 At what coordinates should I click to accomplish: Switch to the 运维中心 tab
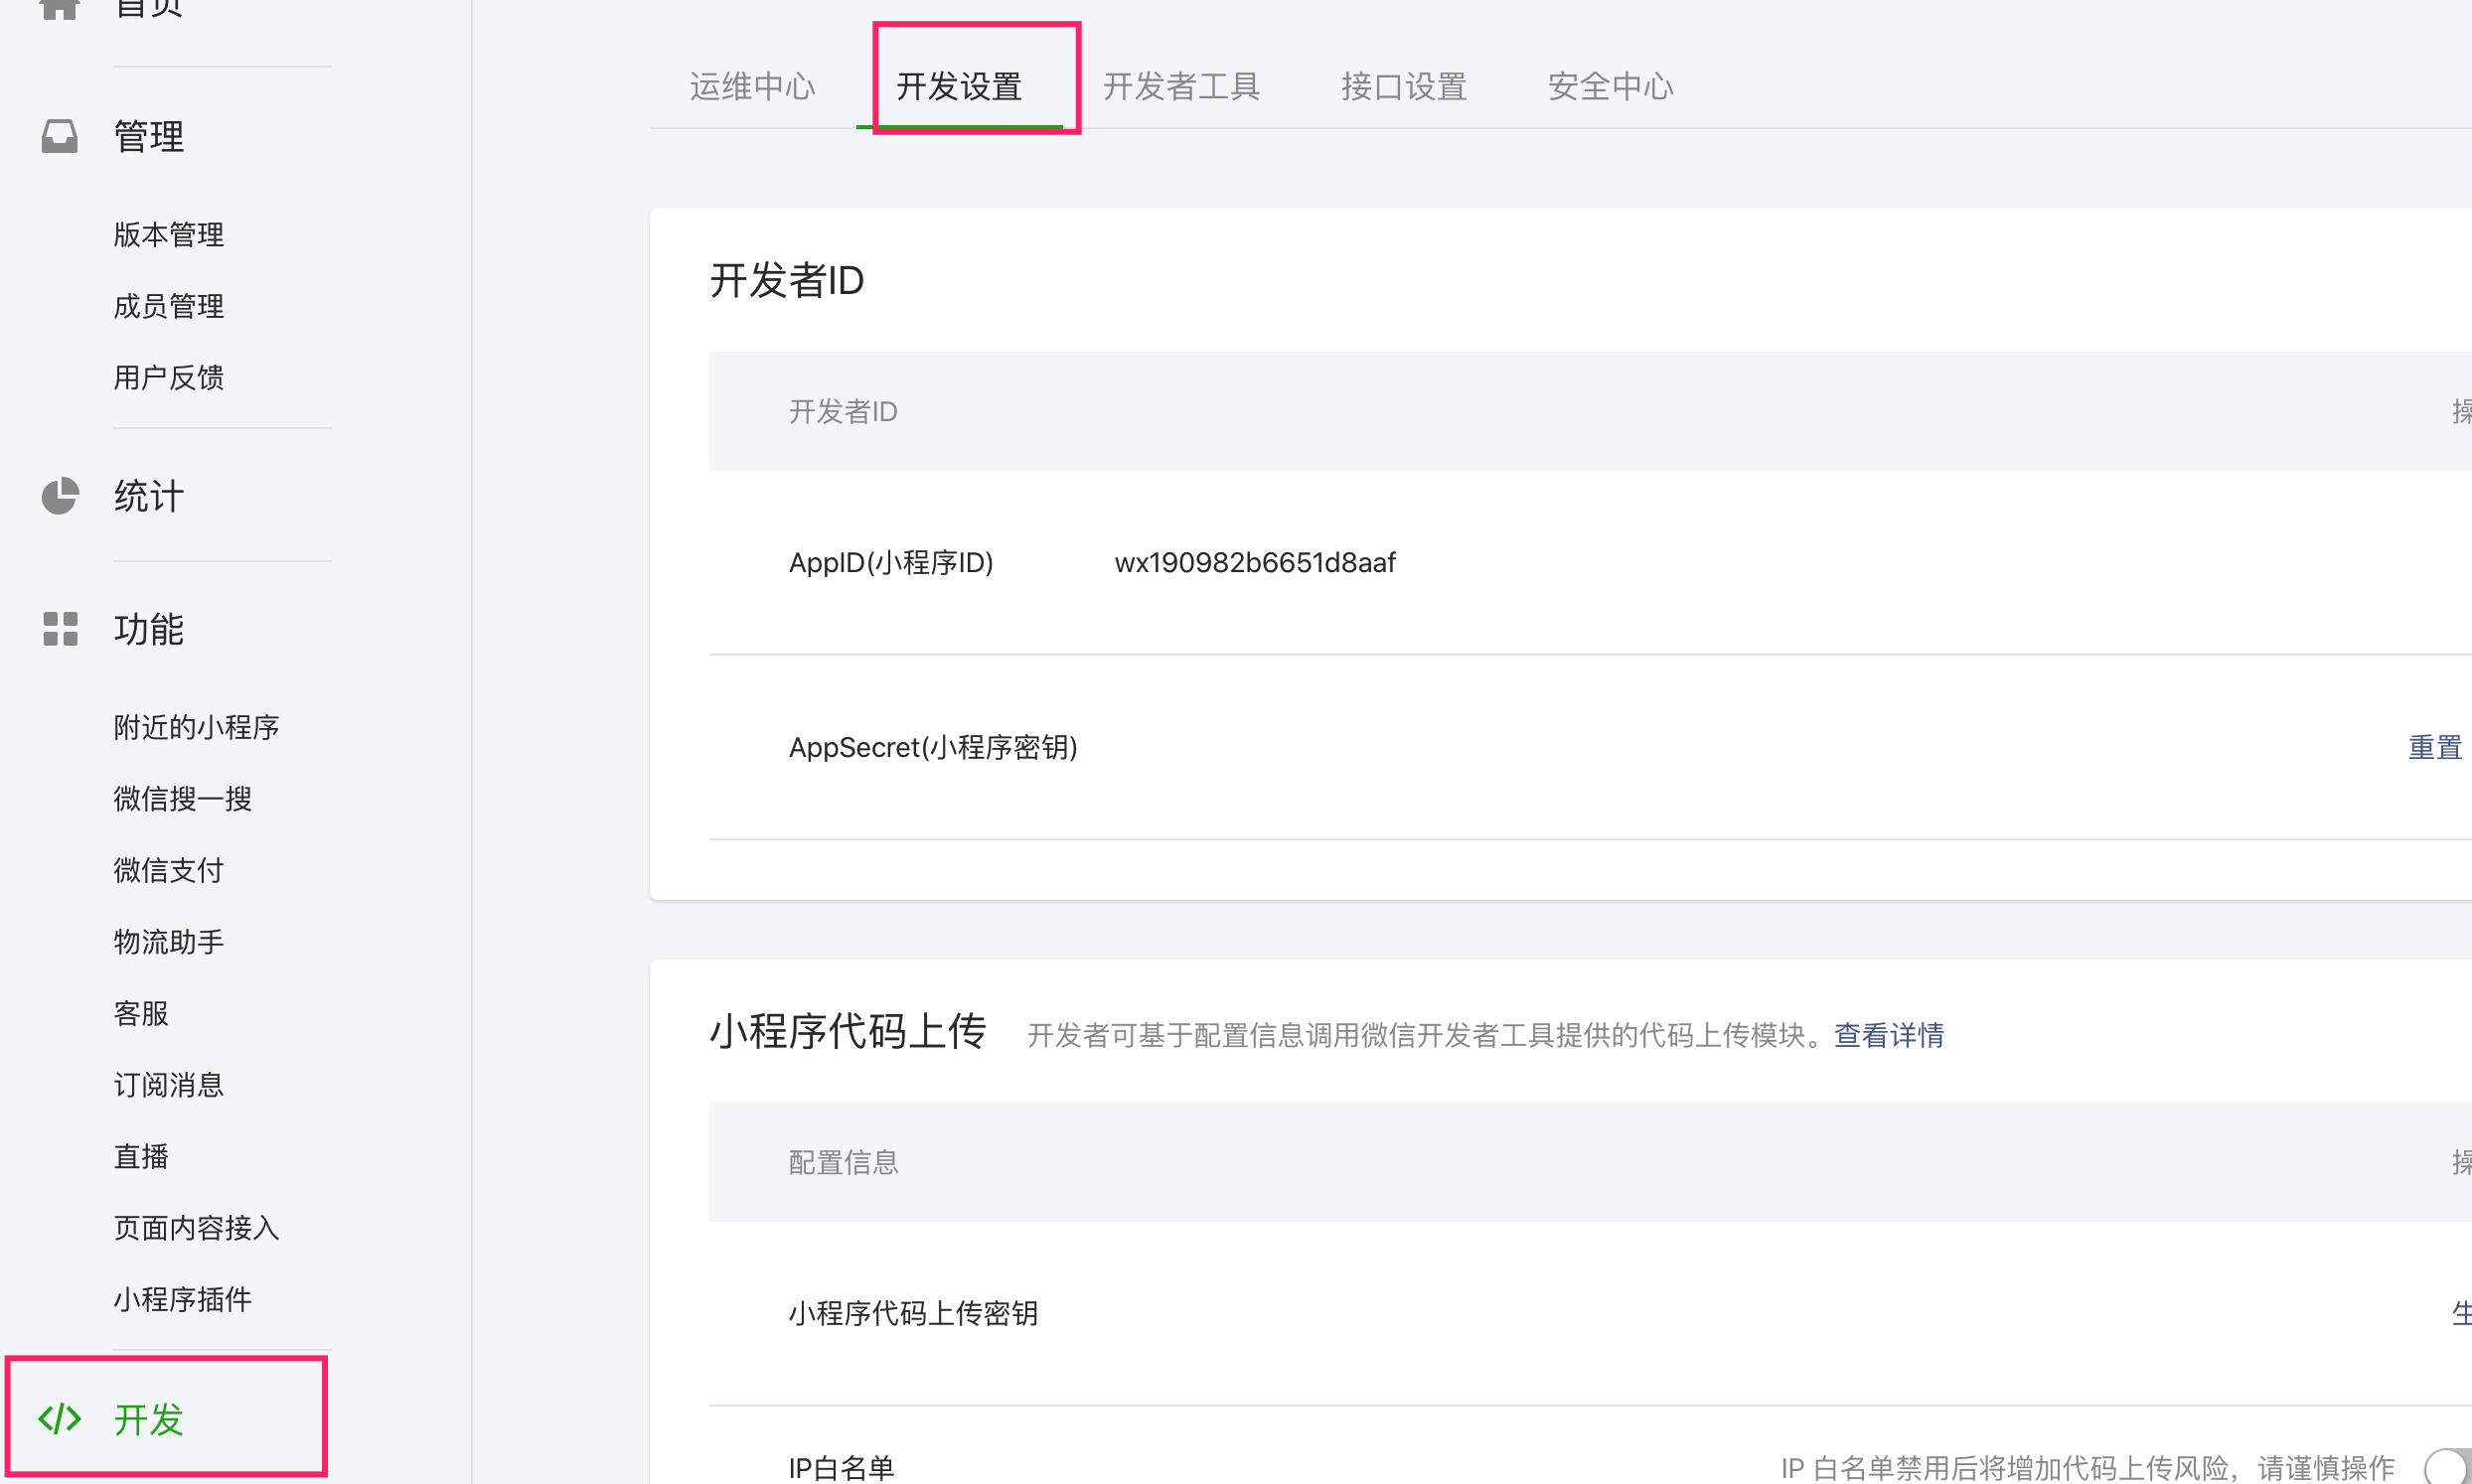[x=752, y=87]
